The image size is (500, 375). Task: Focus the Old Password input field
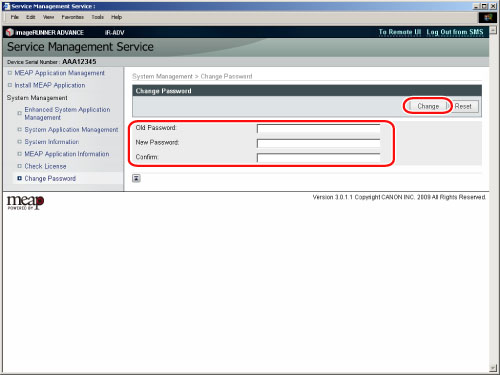click(x=318, y=129)
